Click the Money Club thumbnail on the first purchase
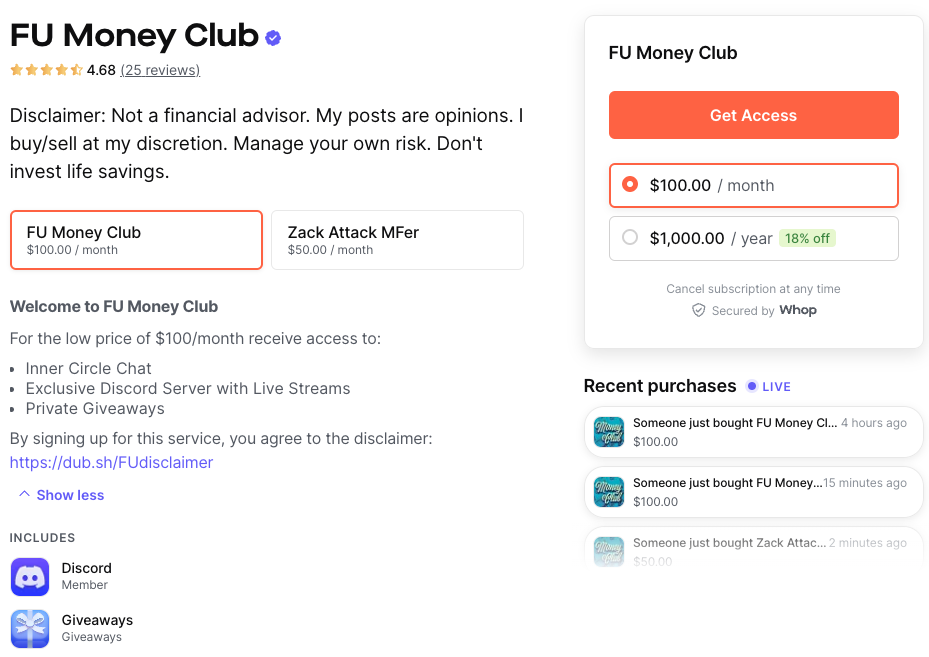Viewport: 929px width, 657px height. click(x=608, y=432)
